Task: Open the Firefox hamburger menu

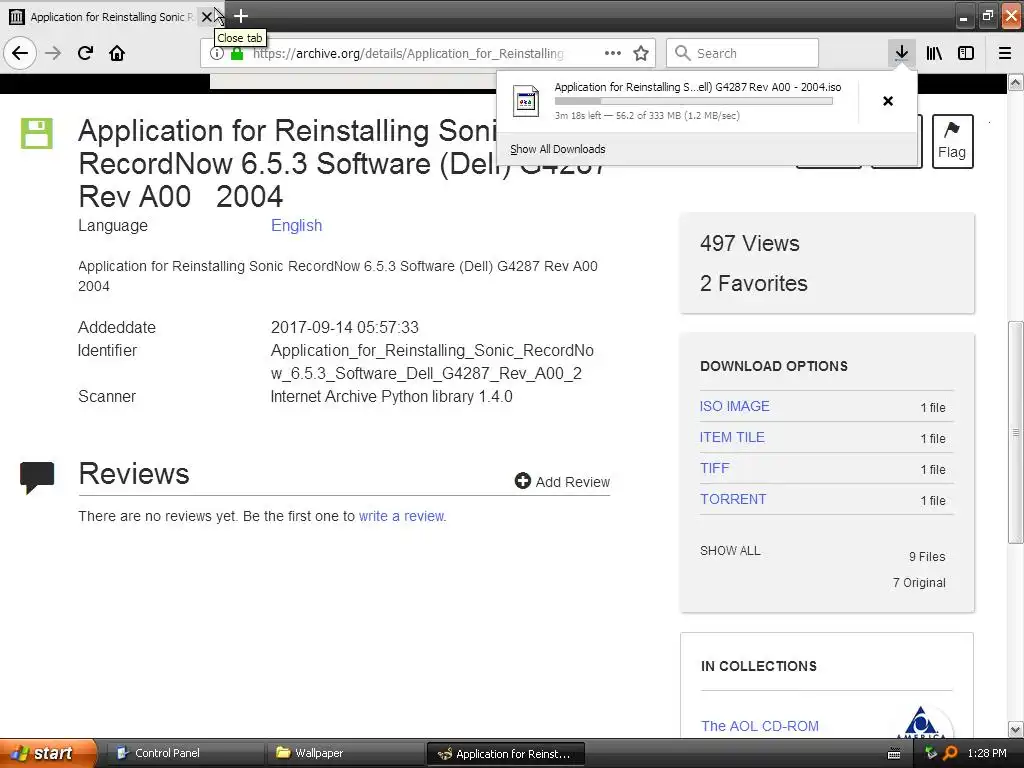Action: click(x=1005, y=53)
